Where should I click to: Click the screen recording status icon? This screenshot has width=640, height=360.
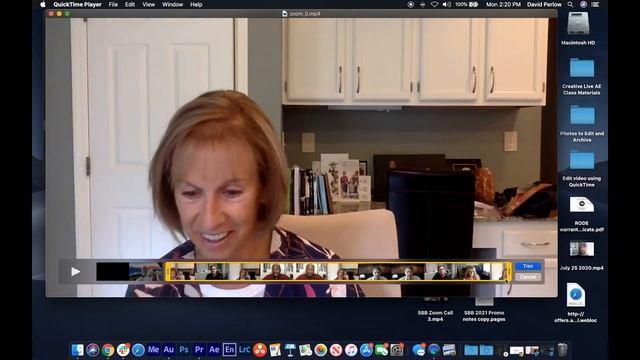click(x=411, y=4)
